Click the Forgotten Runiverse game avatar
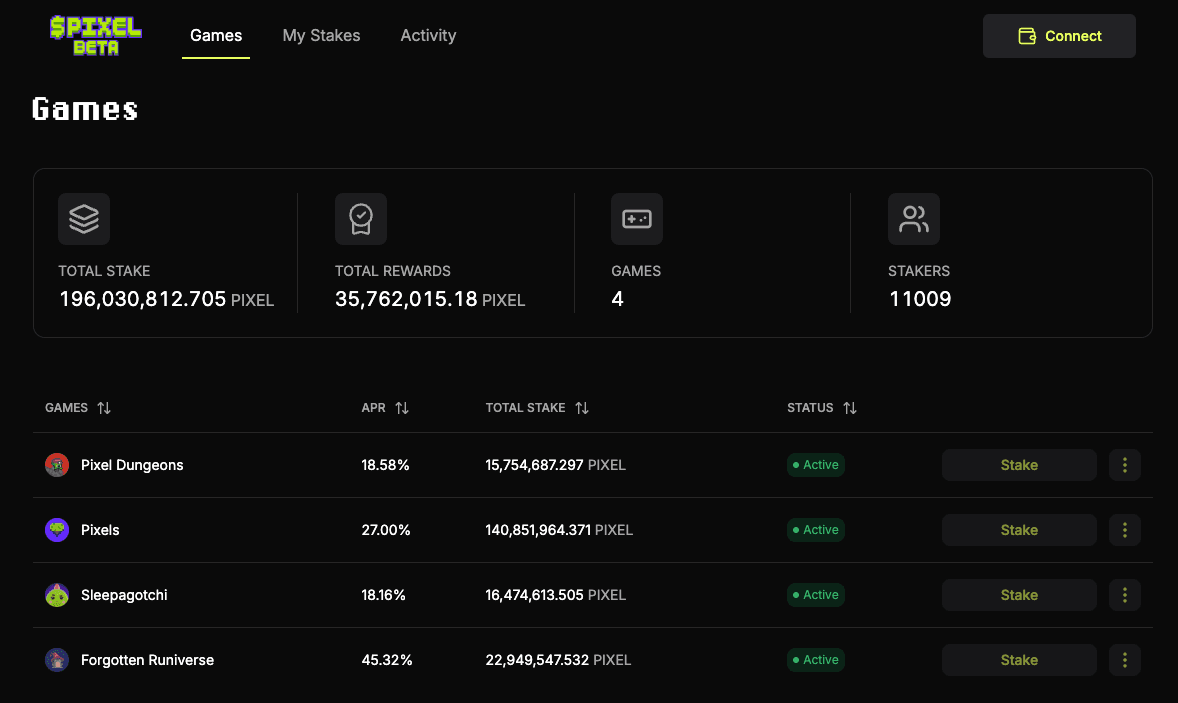This screenshot has height=703, width=1178. click(x=57, y=660)
